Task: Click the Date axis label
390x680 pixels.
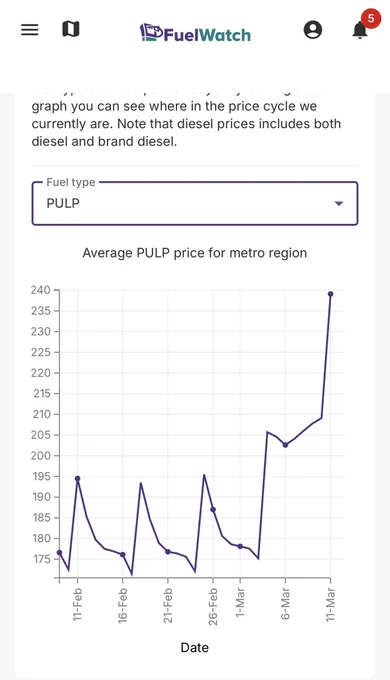Action: [x=195, y=647]
